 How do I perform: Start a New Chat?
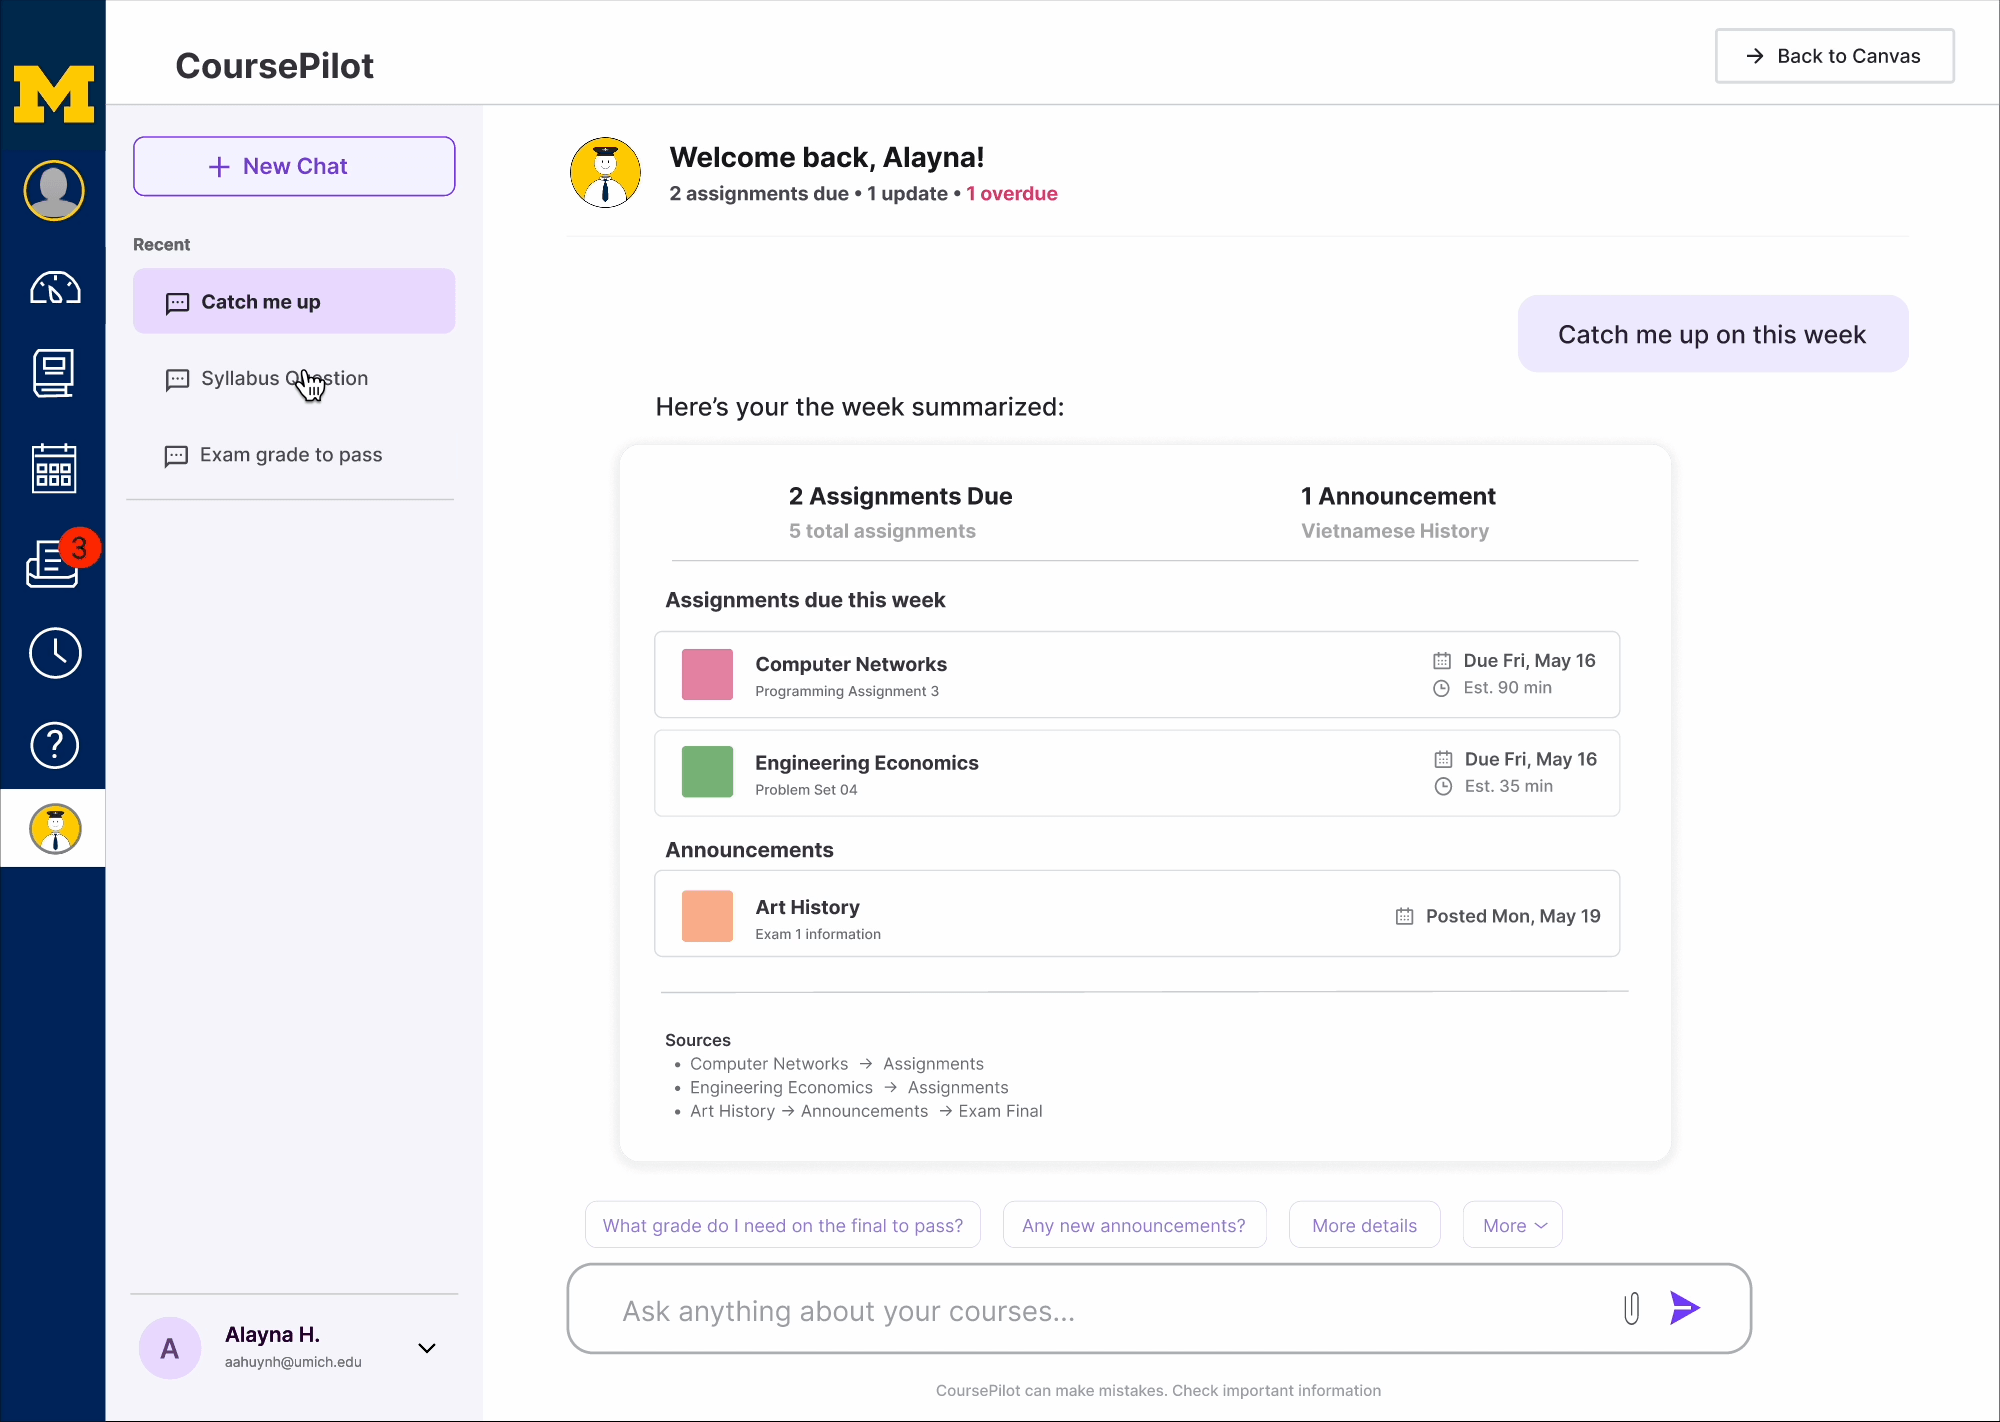pos(294,166)
